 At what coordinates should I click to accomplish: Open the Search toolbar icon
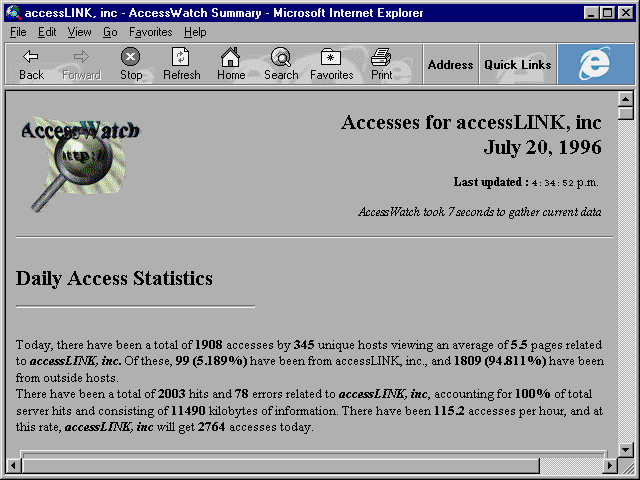(x=281, y=57)
